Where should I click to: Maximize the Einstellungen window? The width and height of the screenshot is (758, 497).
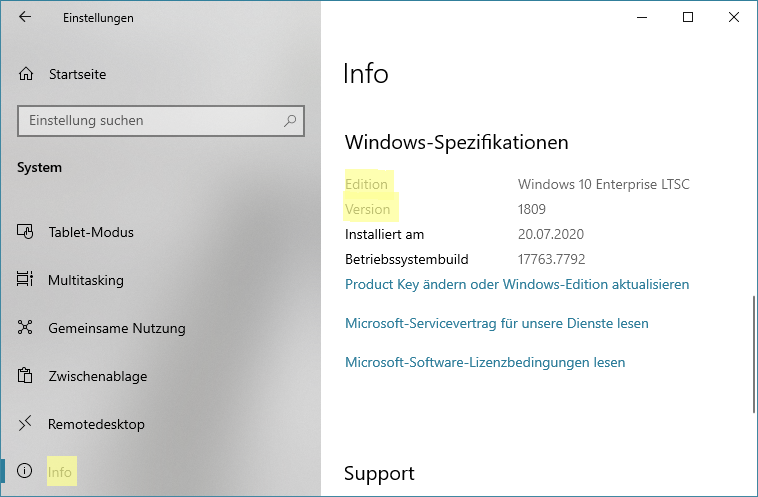click(688, 17)
